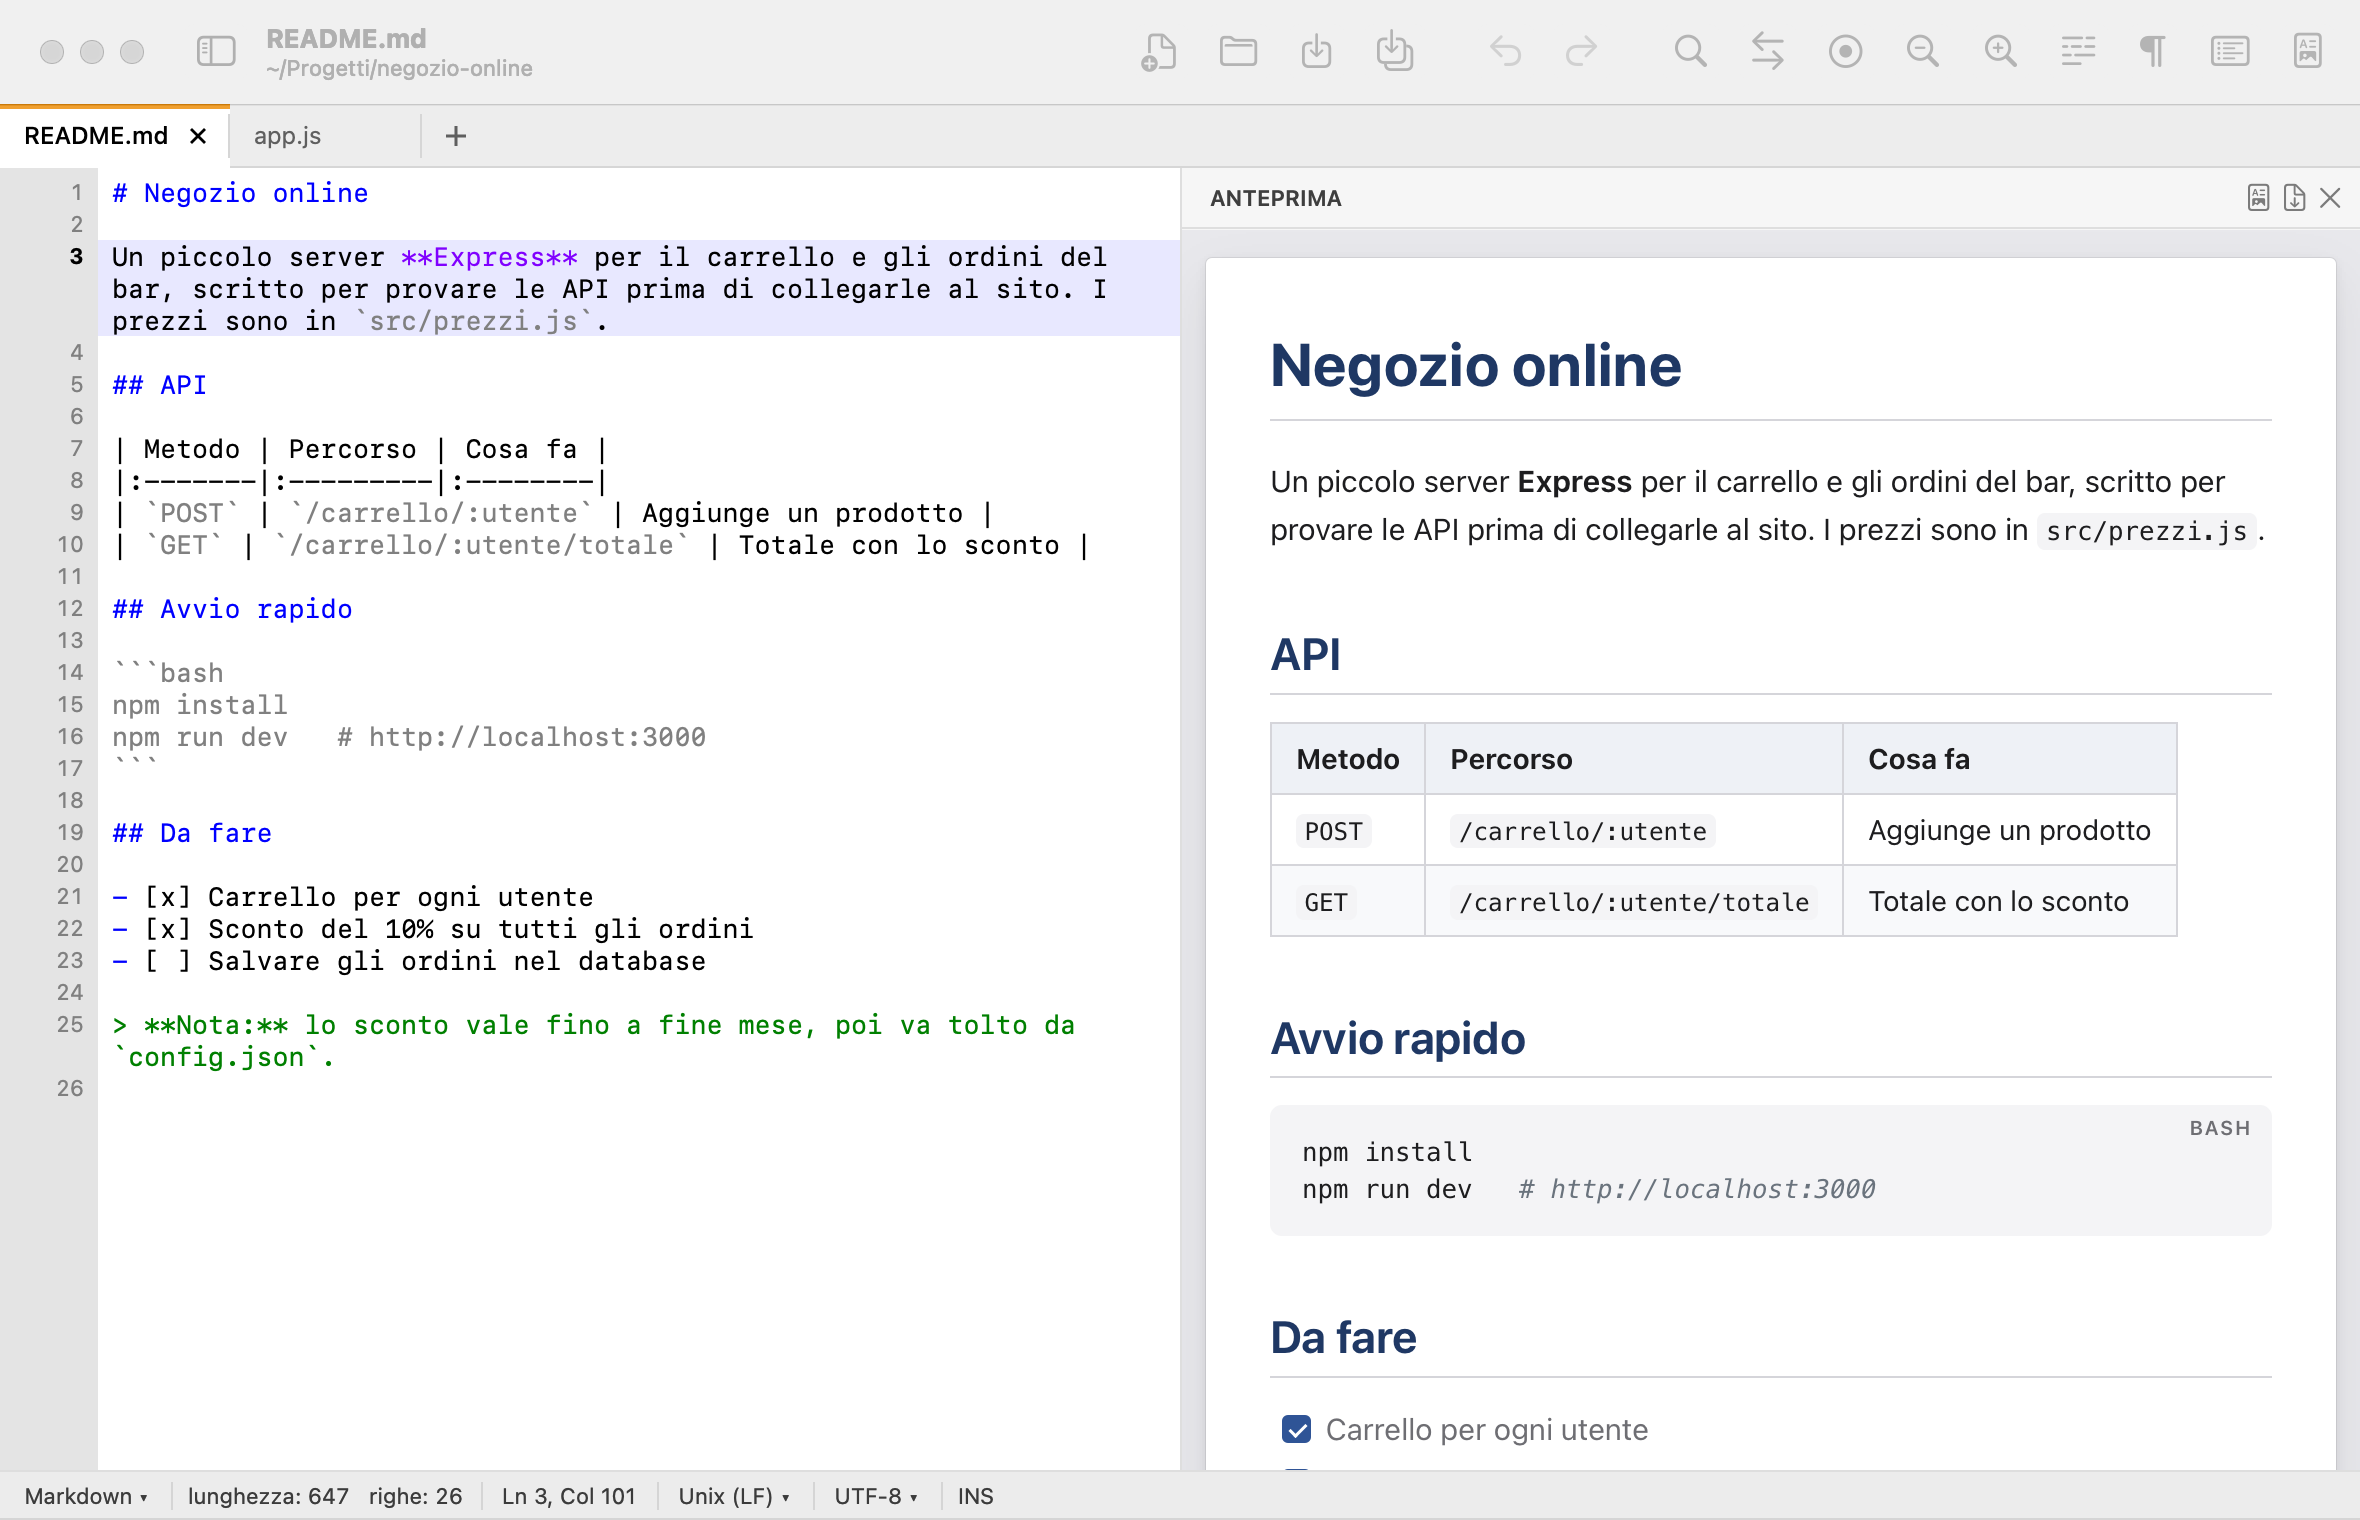
Task: Click line number 25 in the gutter
Action: point(70,1024)
